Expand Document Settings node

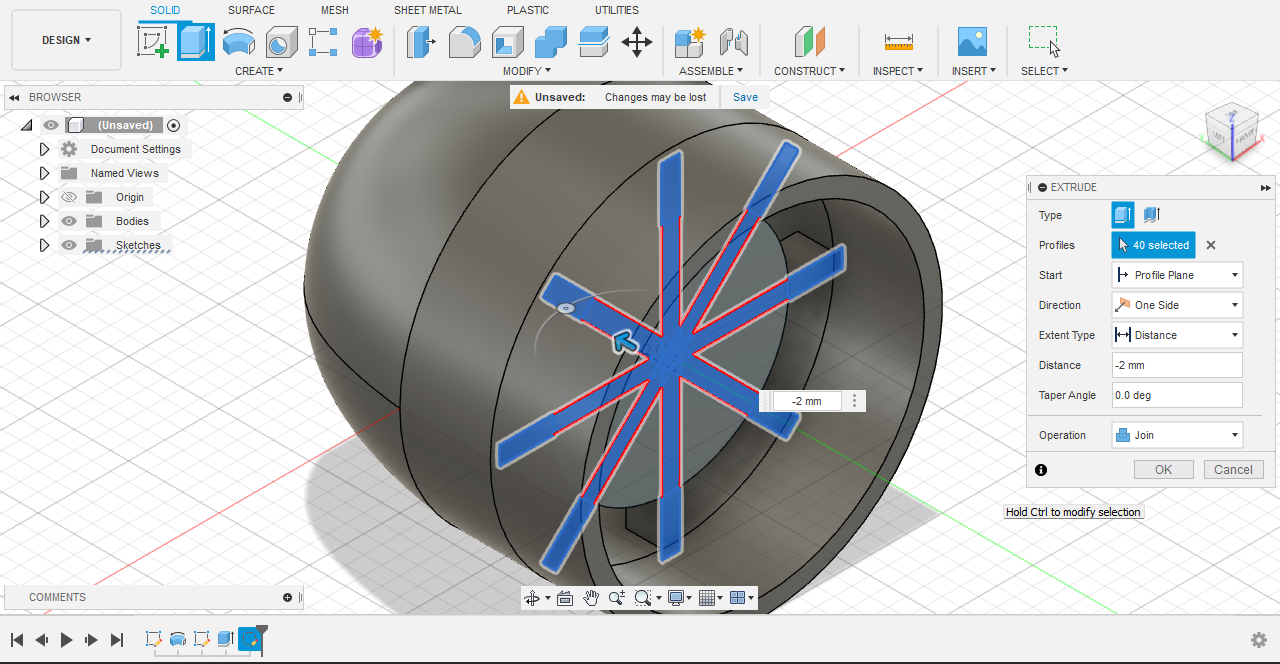click(x=44, y=149)
